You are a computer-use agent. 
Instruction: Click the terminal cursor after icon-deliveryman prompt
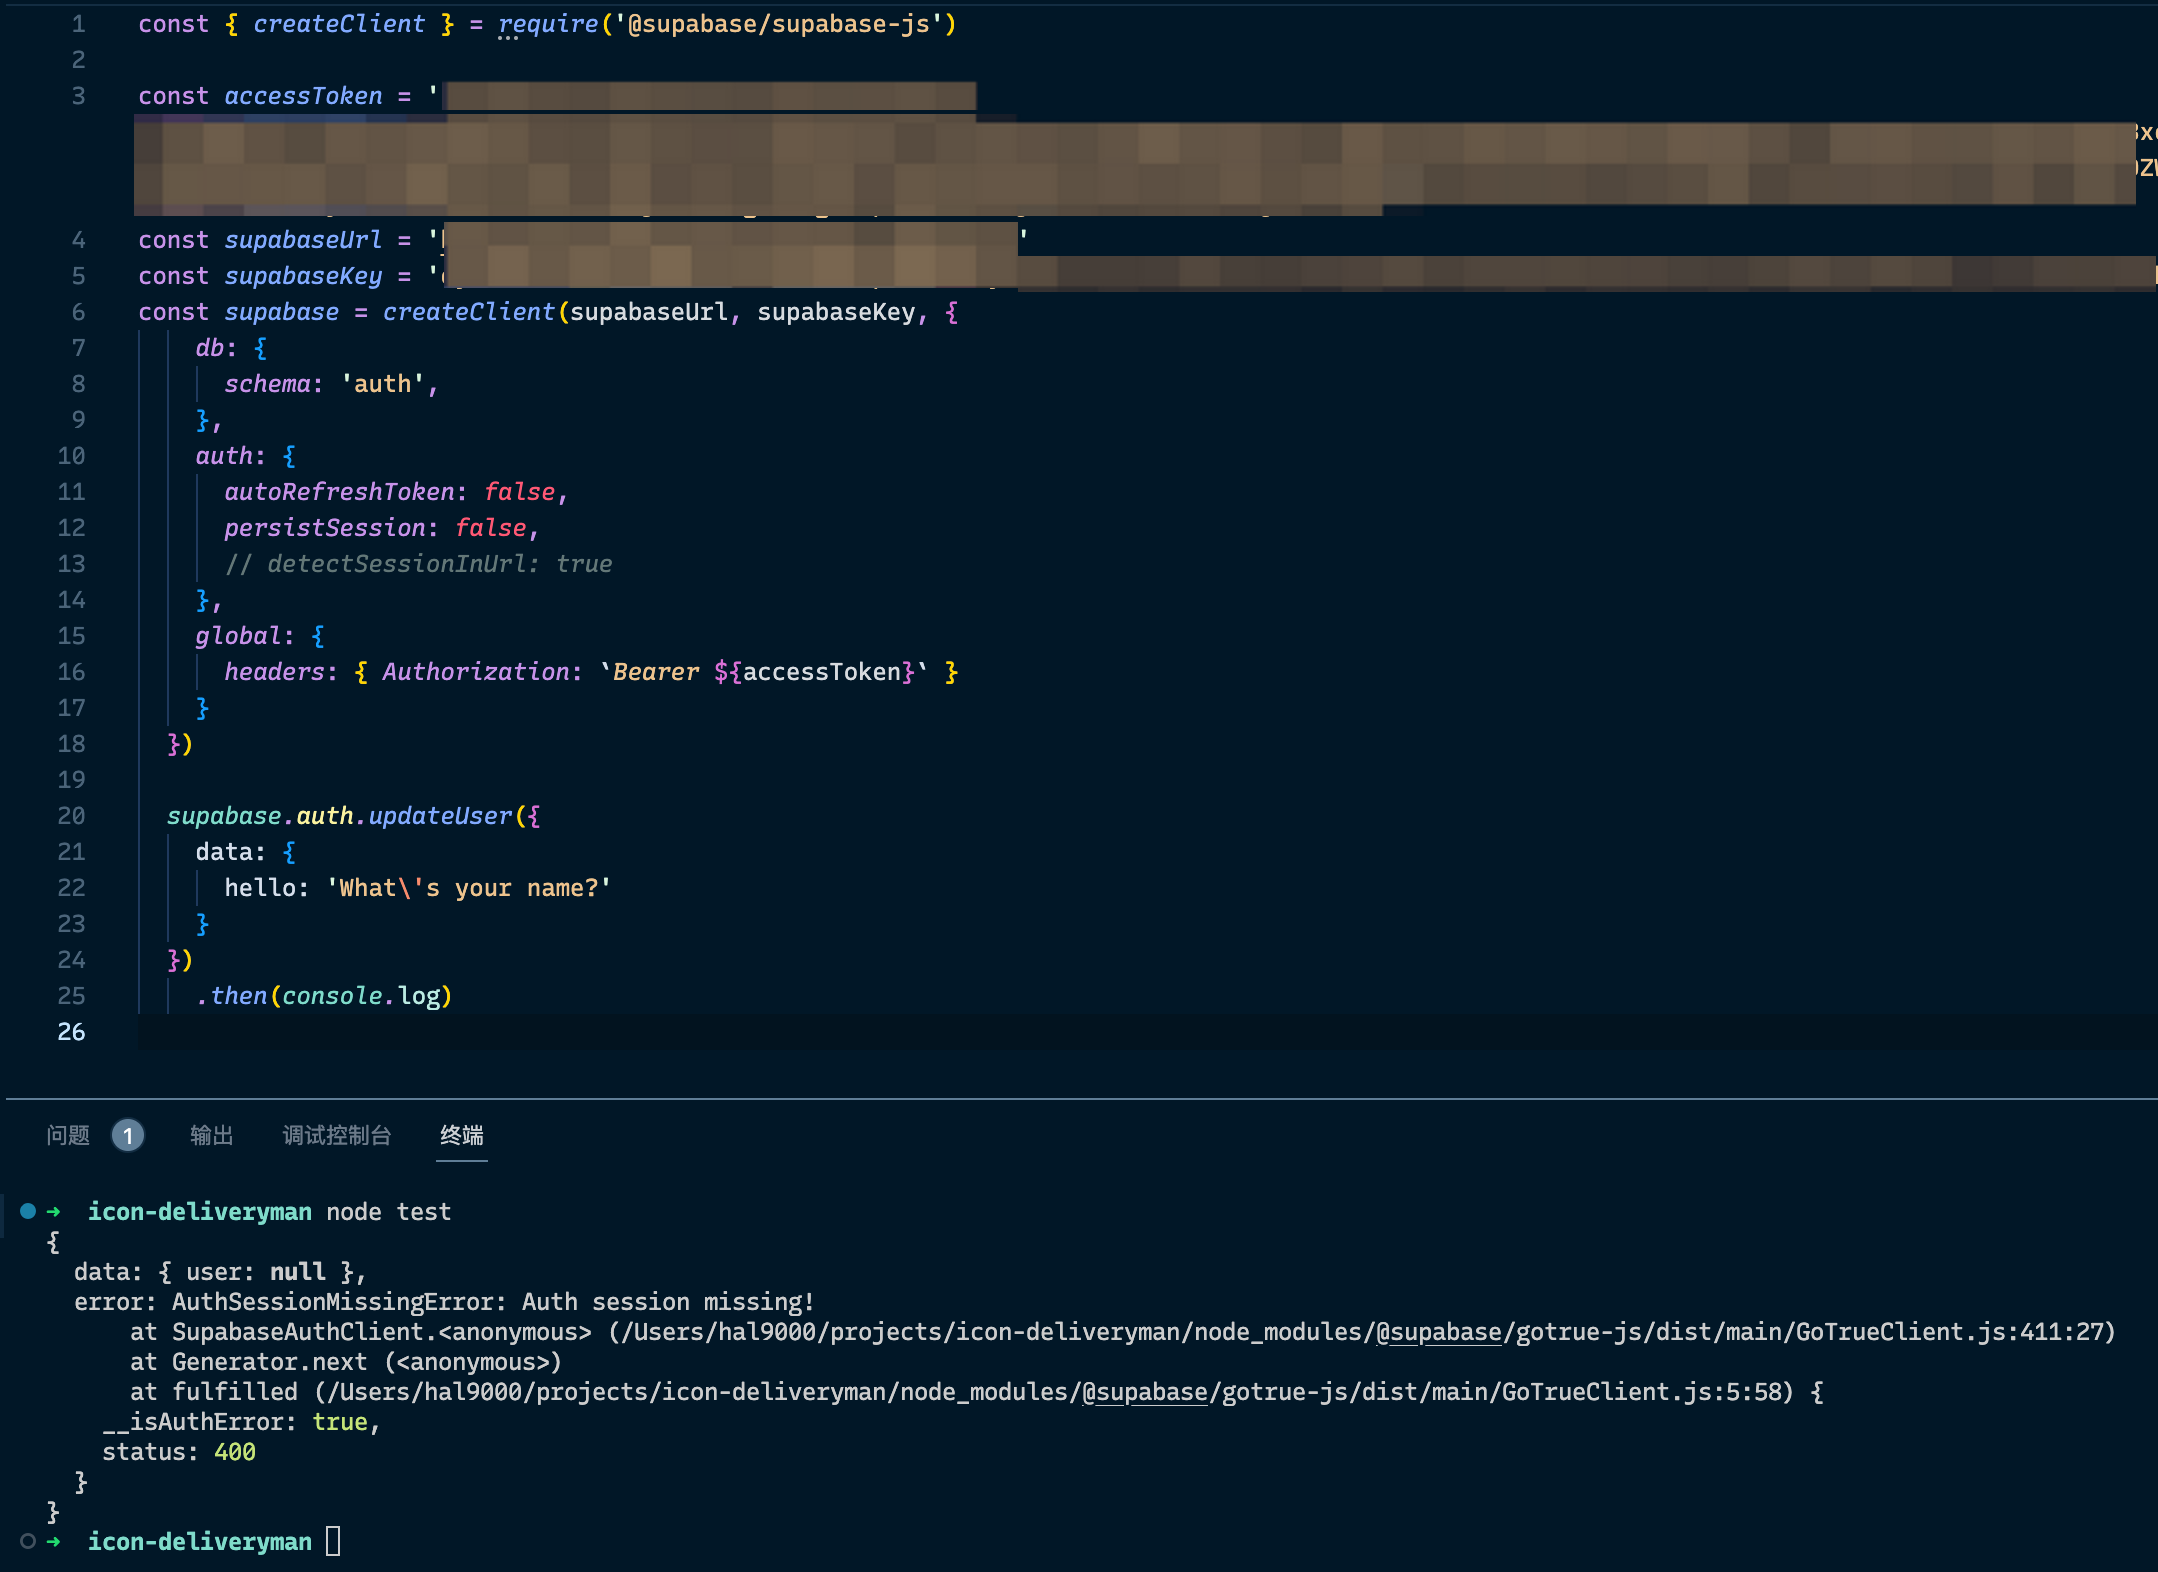(x=334, y=1541)
